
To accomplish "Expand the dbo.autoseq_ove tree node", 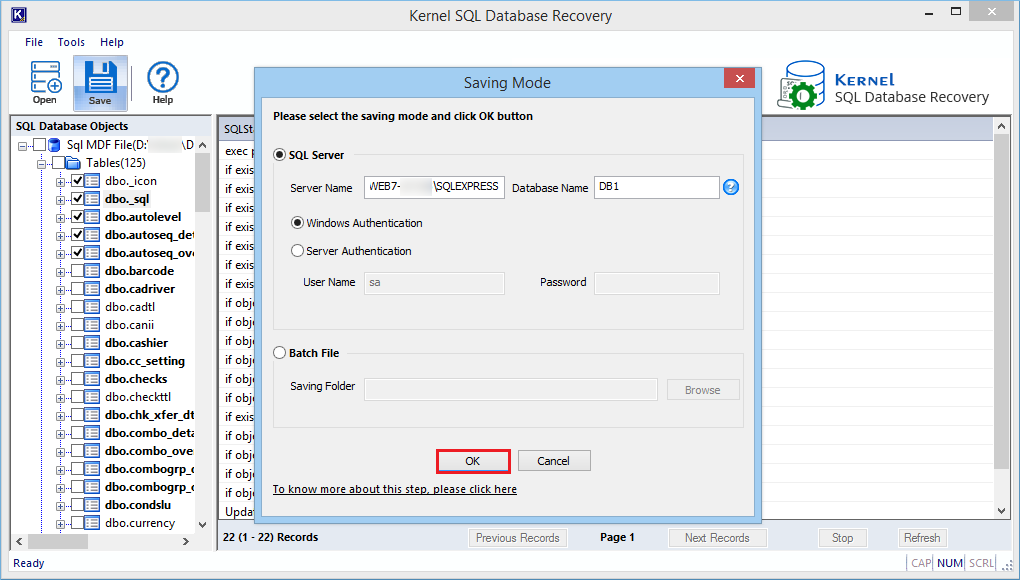I will tap(60, 254).
